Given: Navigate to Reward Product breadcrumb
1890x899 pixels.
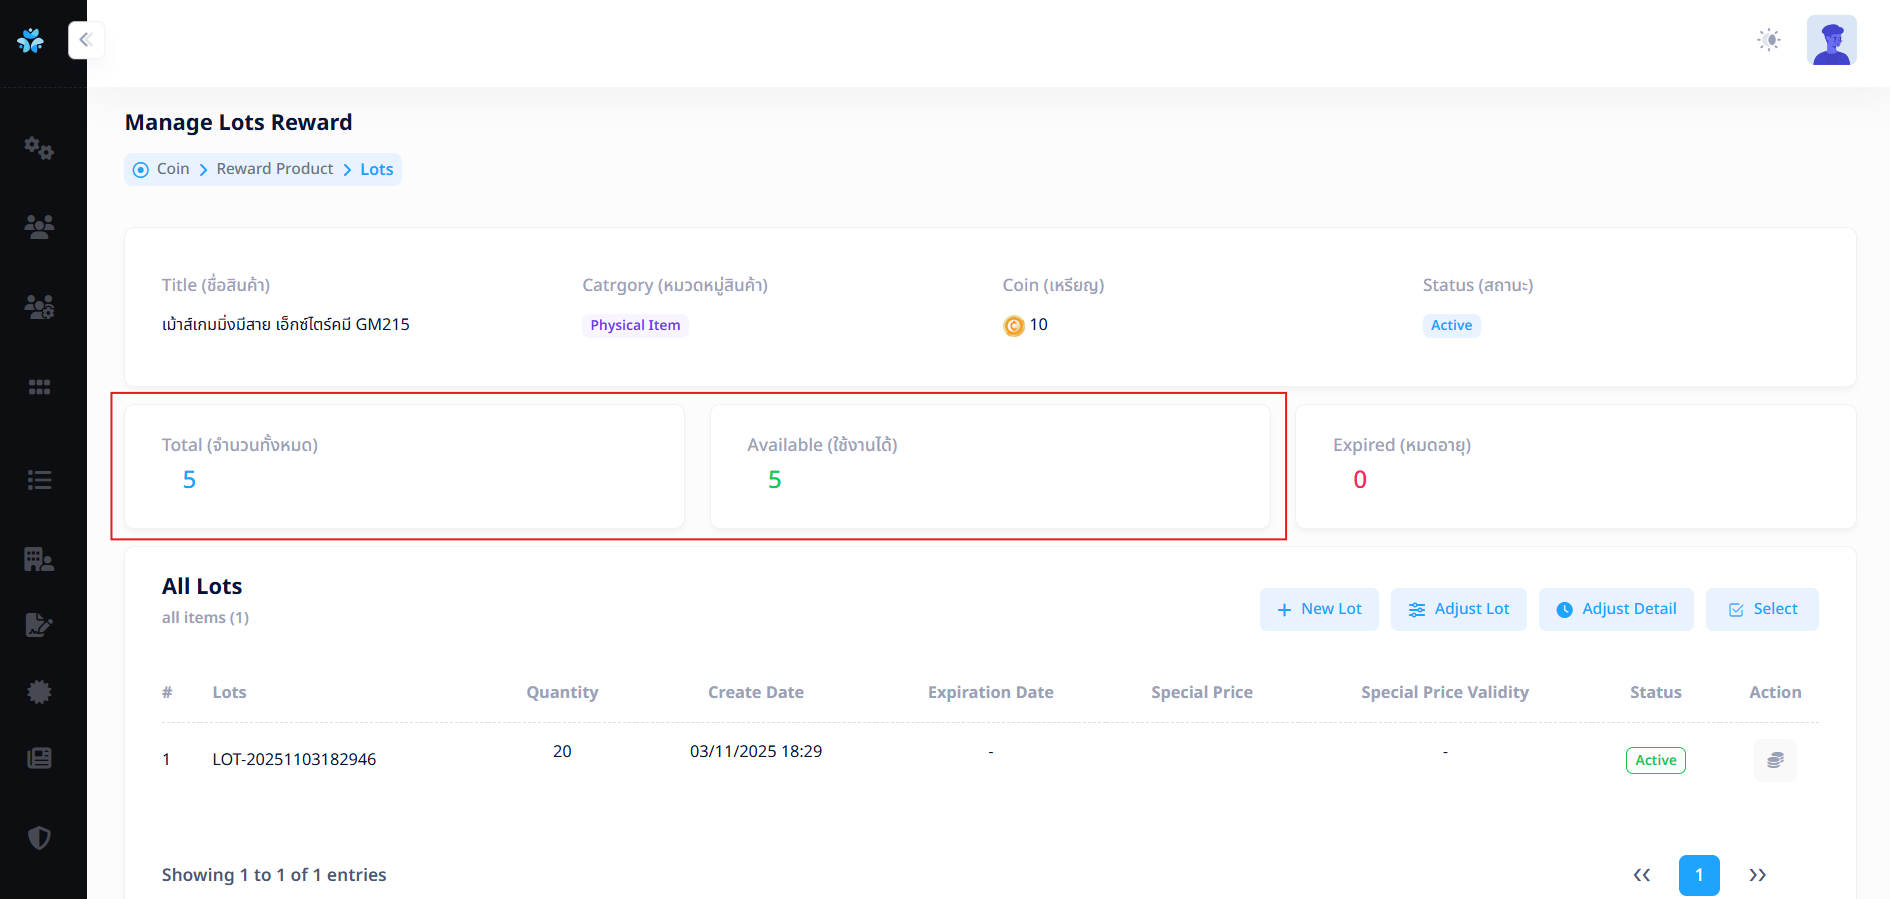Looking at the screenshot, I should click(x=274, y=169).
